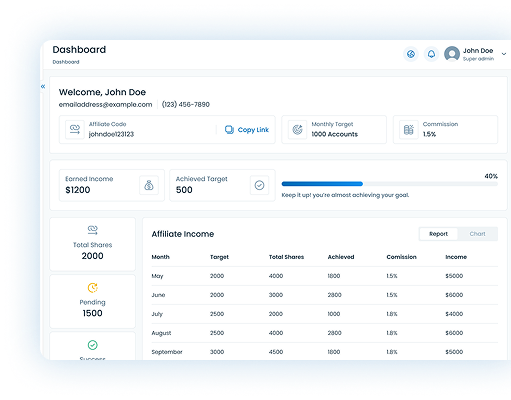Click the Month column header
The width and height of the screenshot is (511, 400).
(x=161, y=257)
